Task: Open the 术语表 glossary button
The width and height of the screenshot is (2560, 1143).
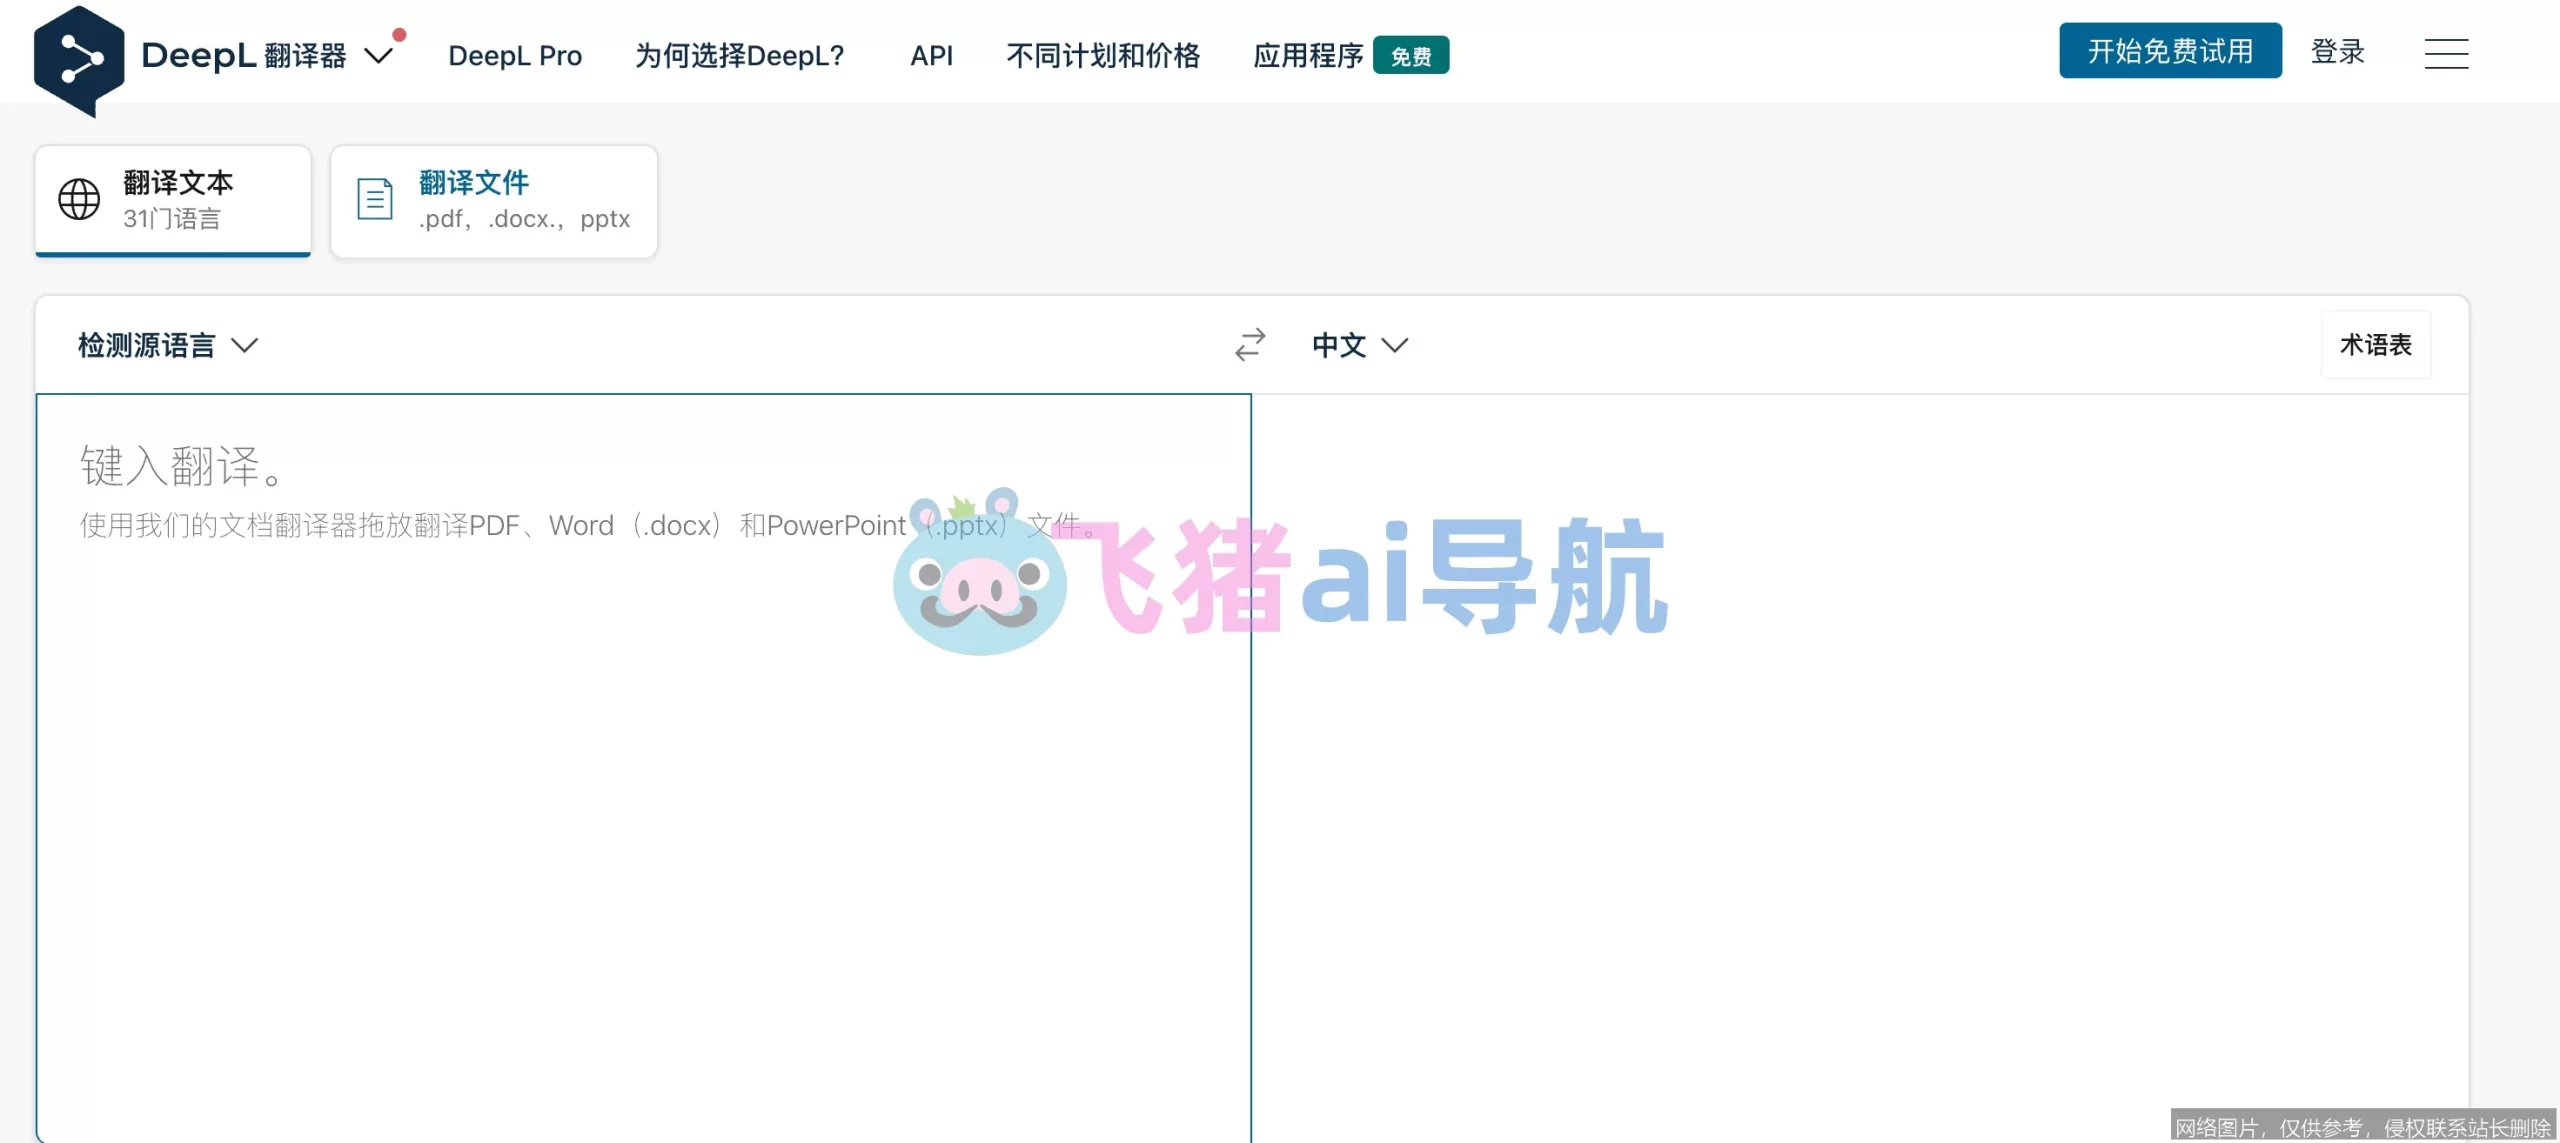Action: tap(2376, 345)
